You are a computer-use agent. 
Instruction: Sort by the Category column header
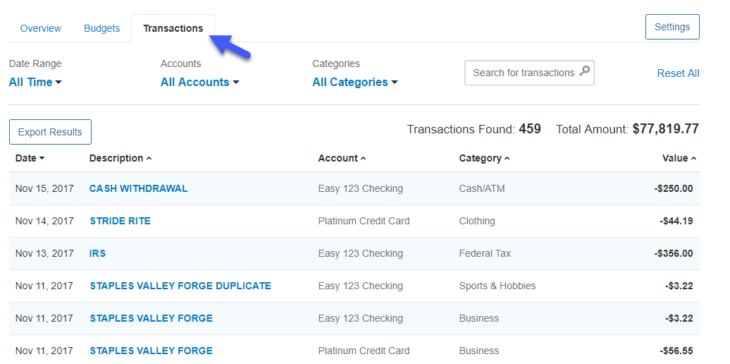484,158
